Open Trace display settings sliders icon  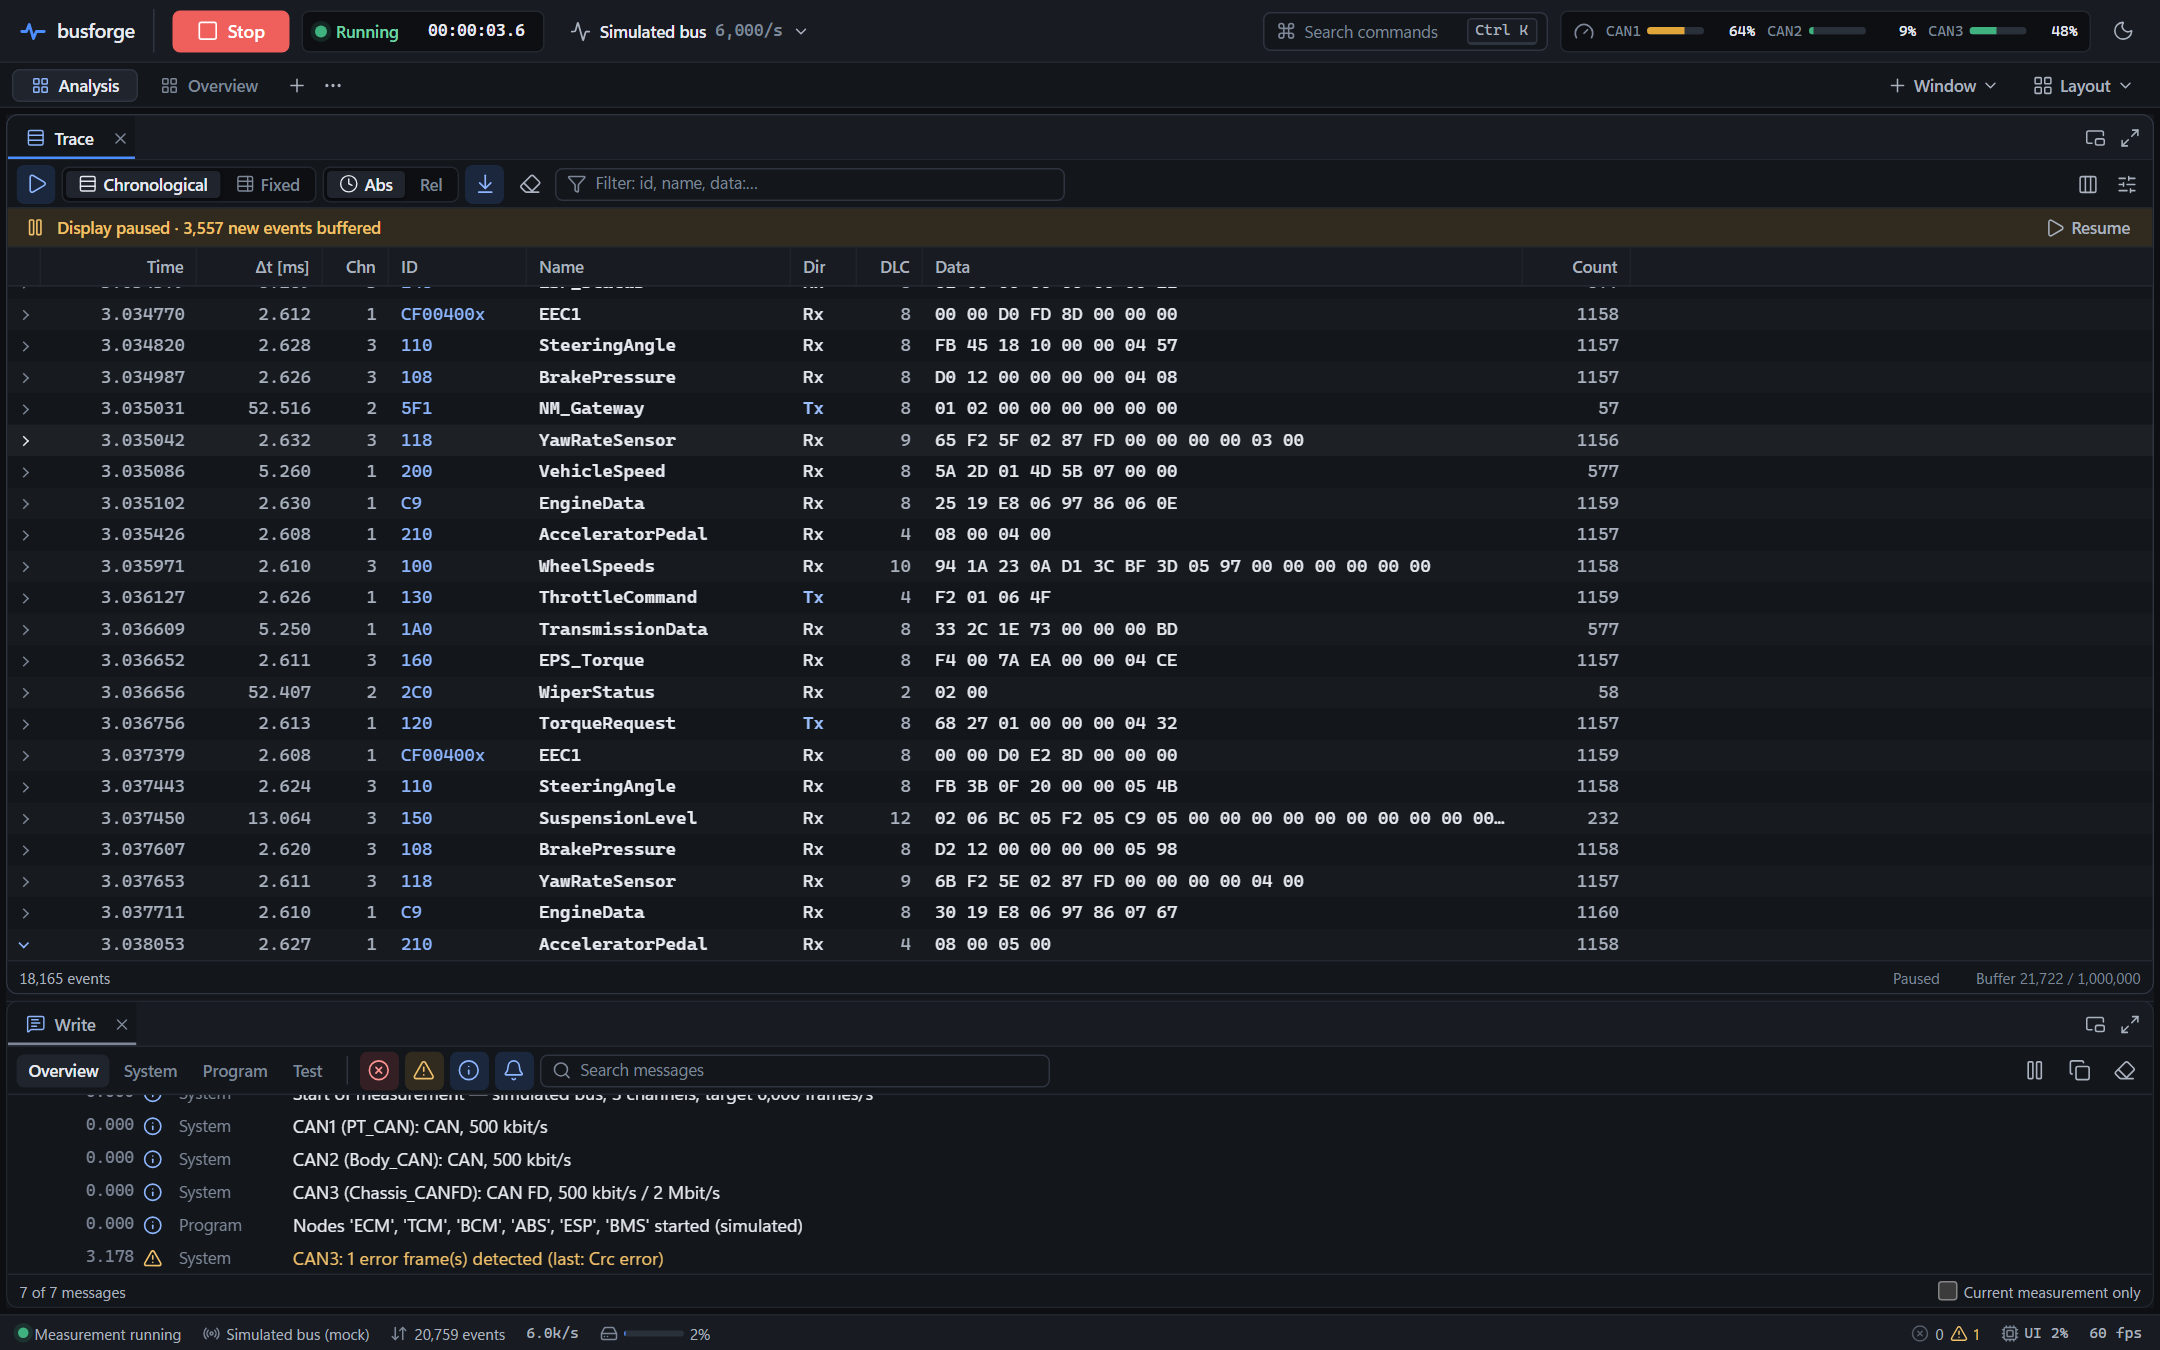pyautogui.click(x=2127, y=184)
